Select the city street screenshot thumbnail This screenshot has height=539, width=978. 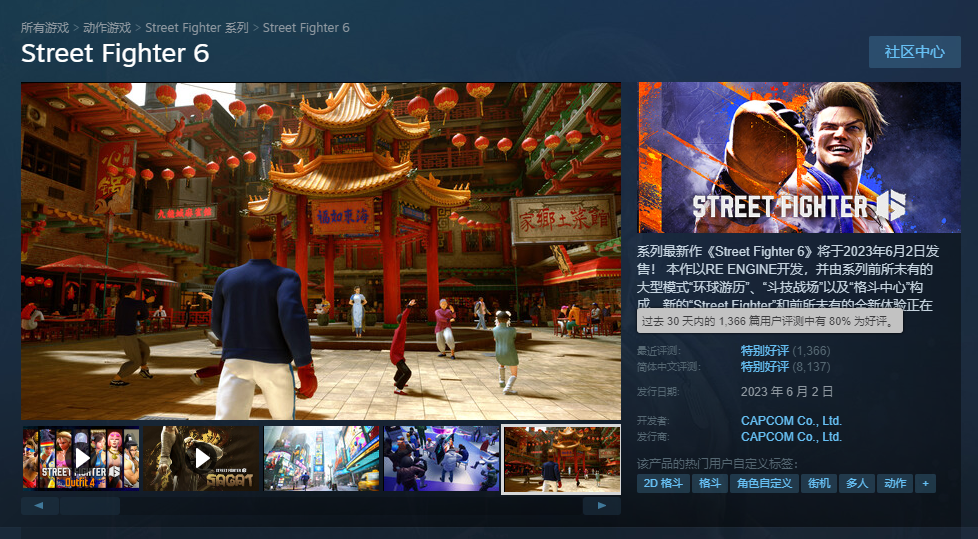pos(321,459)
